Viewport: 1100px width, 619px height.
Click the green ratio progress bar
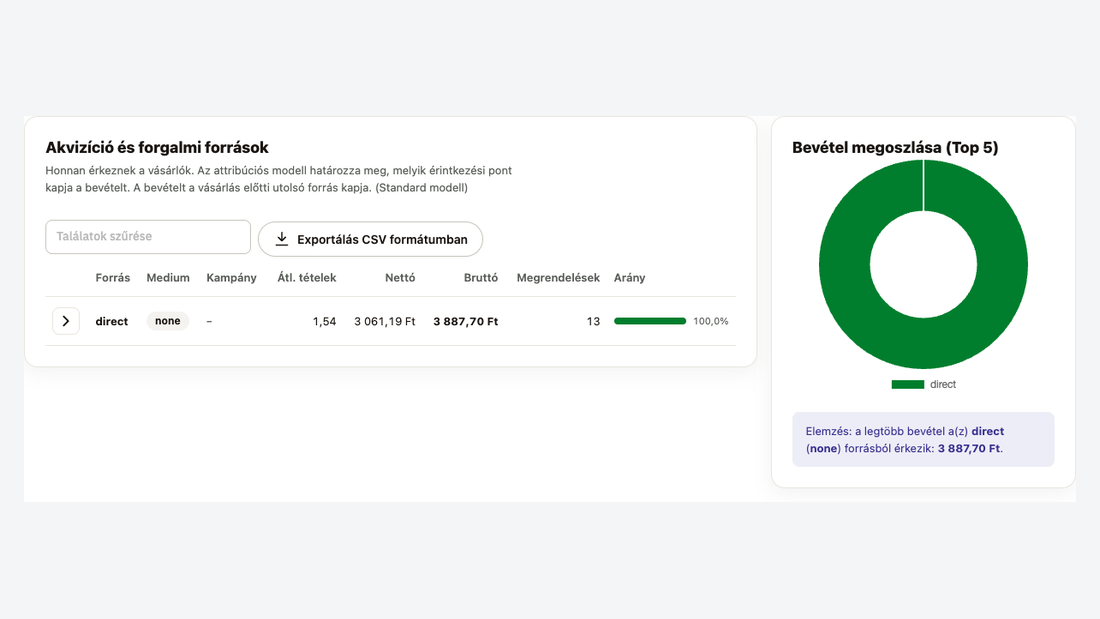650,321
